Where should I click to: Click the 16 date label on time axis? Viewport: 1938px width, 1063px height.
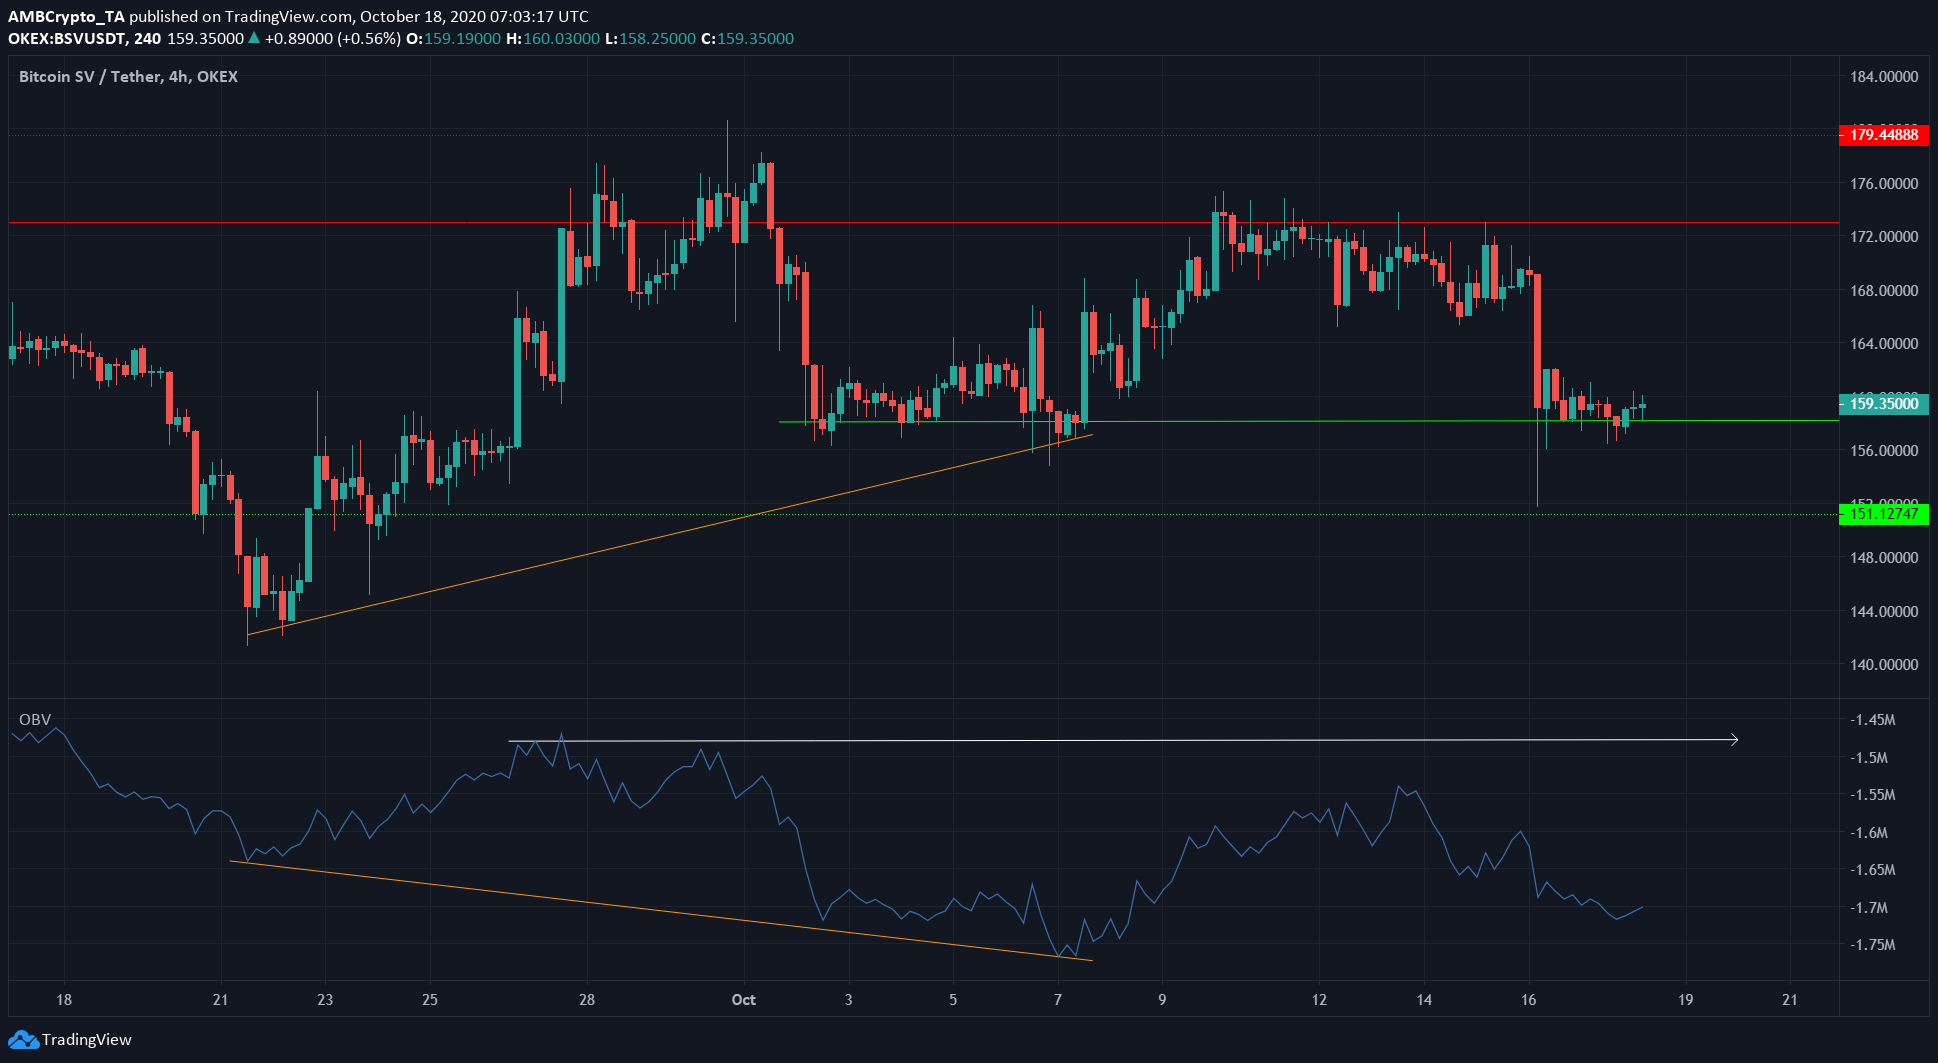1529,1000
